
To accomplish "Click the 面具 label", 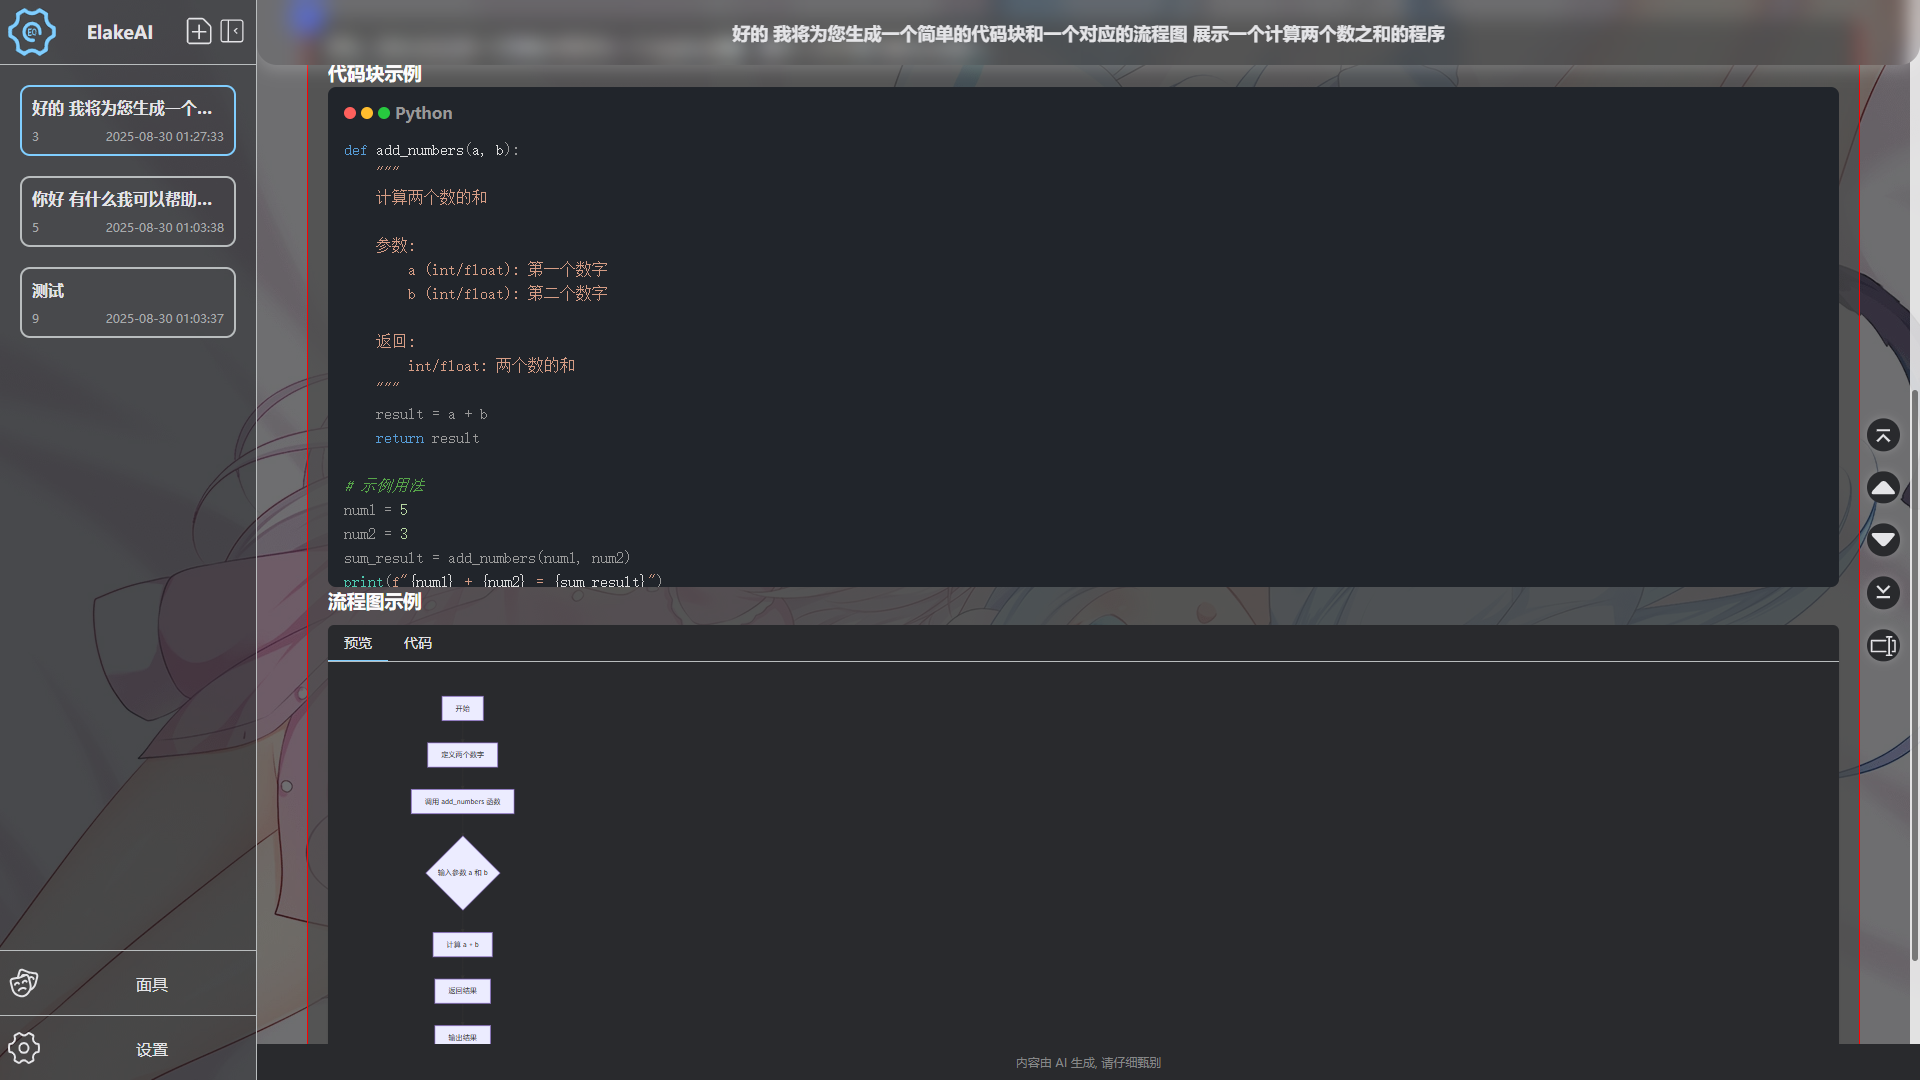I will coord(152,985).
